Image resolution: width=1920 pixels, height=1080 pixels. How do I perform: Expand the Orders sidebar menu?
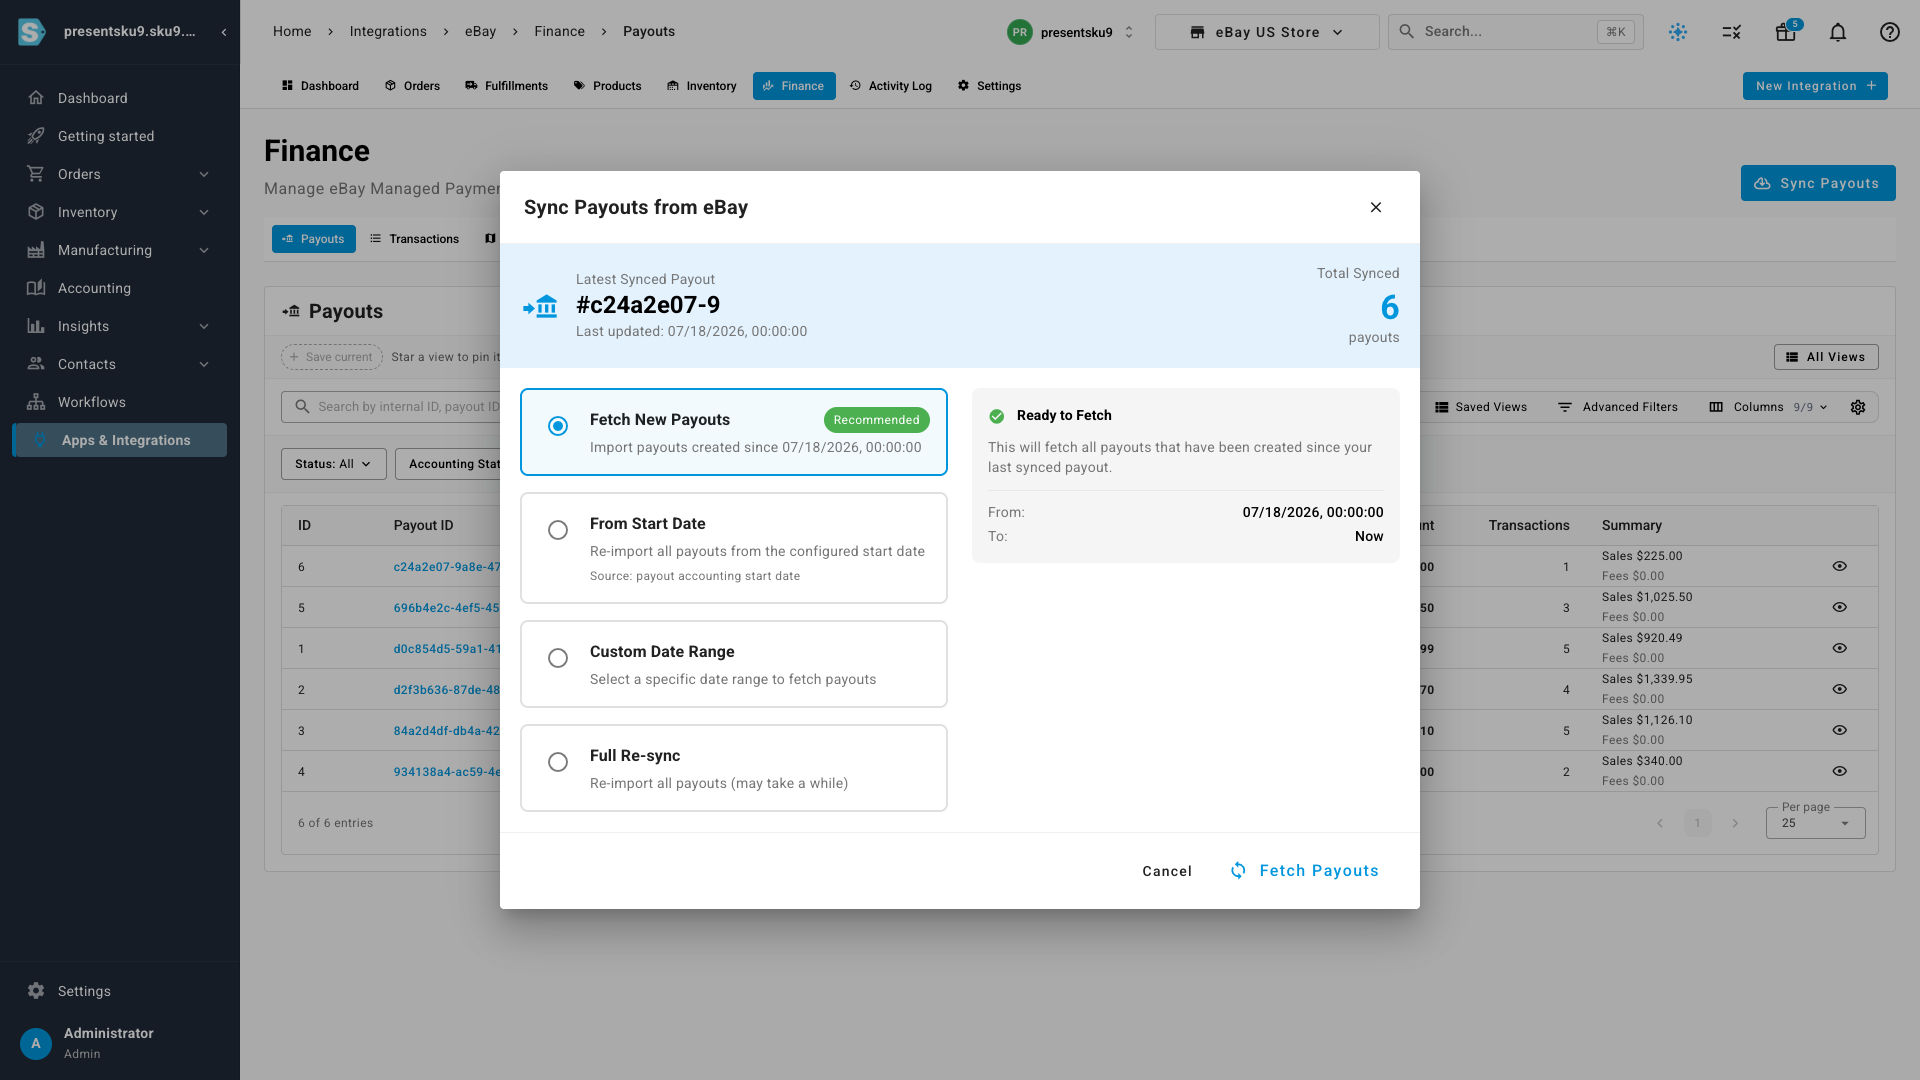(x=120, y=174)
